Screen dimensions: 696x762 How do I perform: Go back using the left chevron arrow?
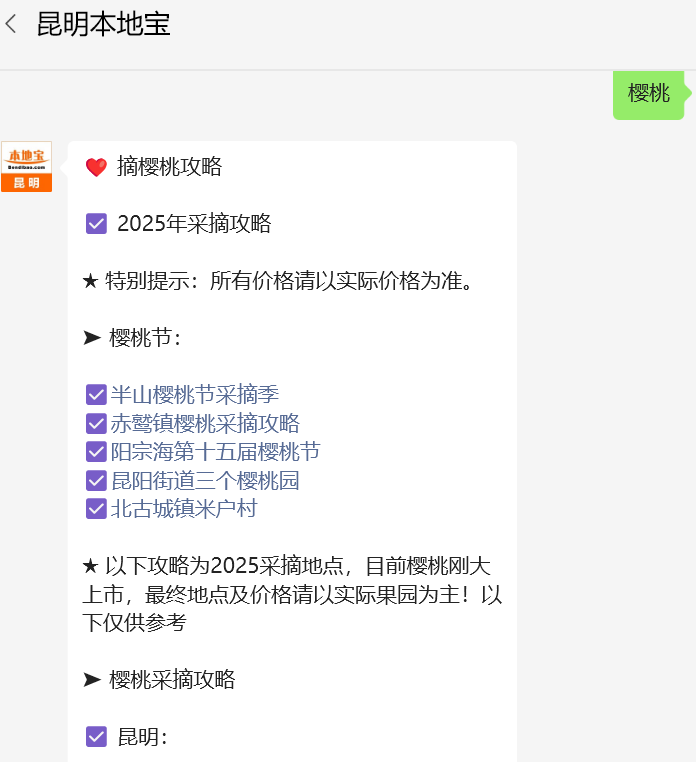[11, 24]
